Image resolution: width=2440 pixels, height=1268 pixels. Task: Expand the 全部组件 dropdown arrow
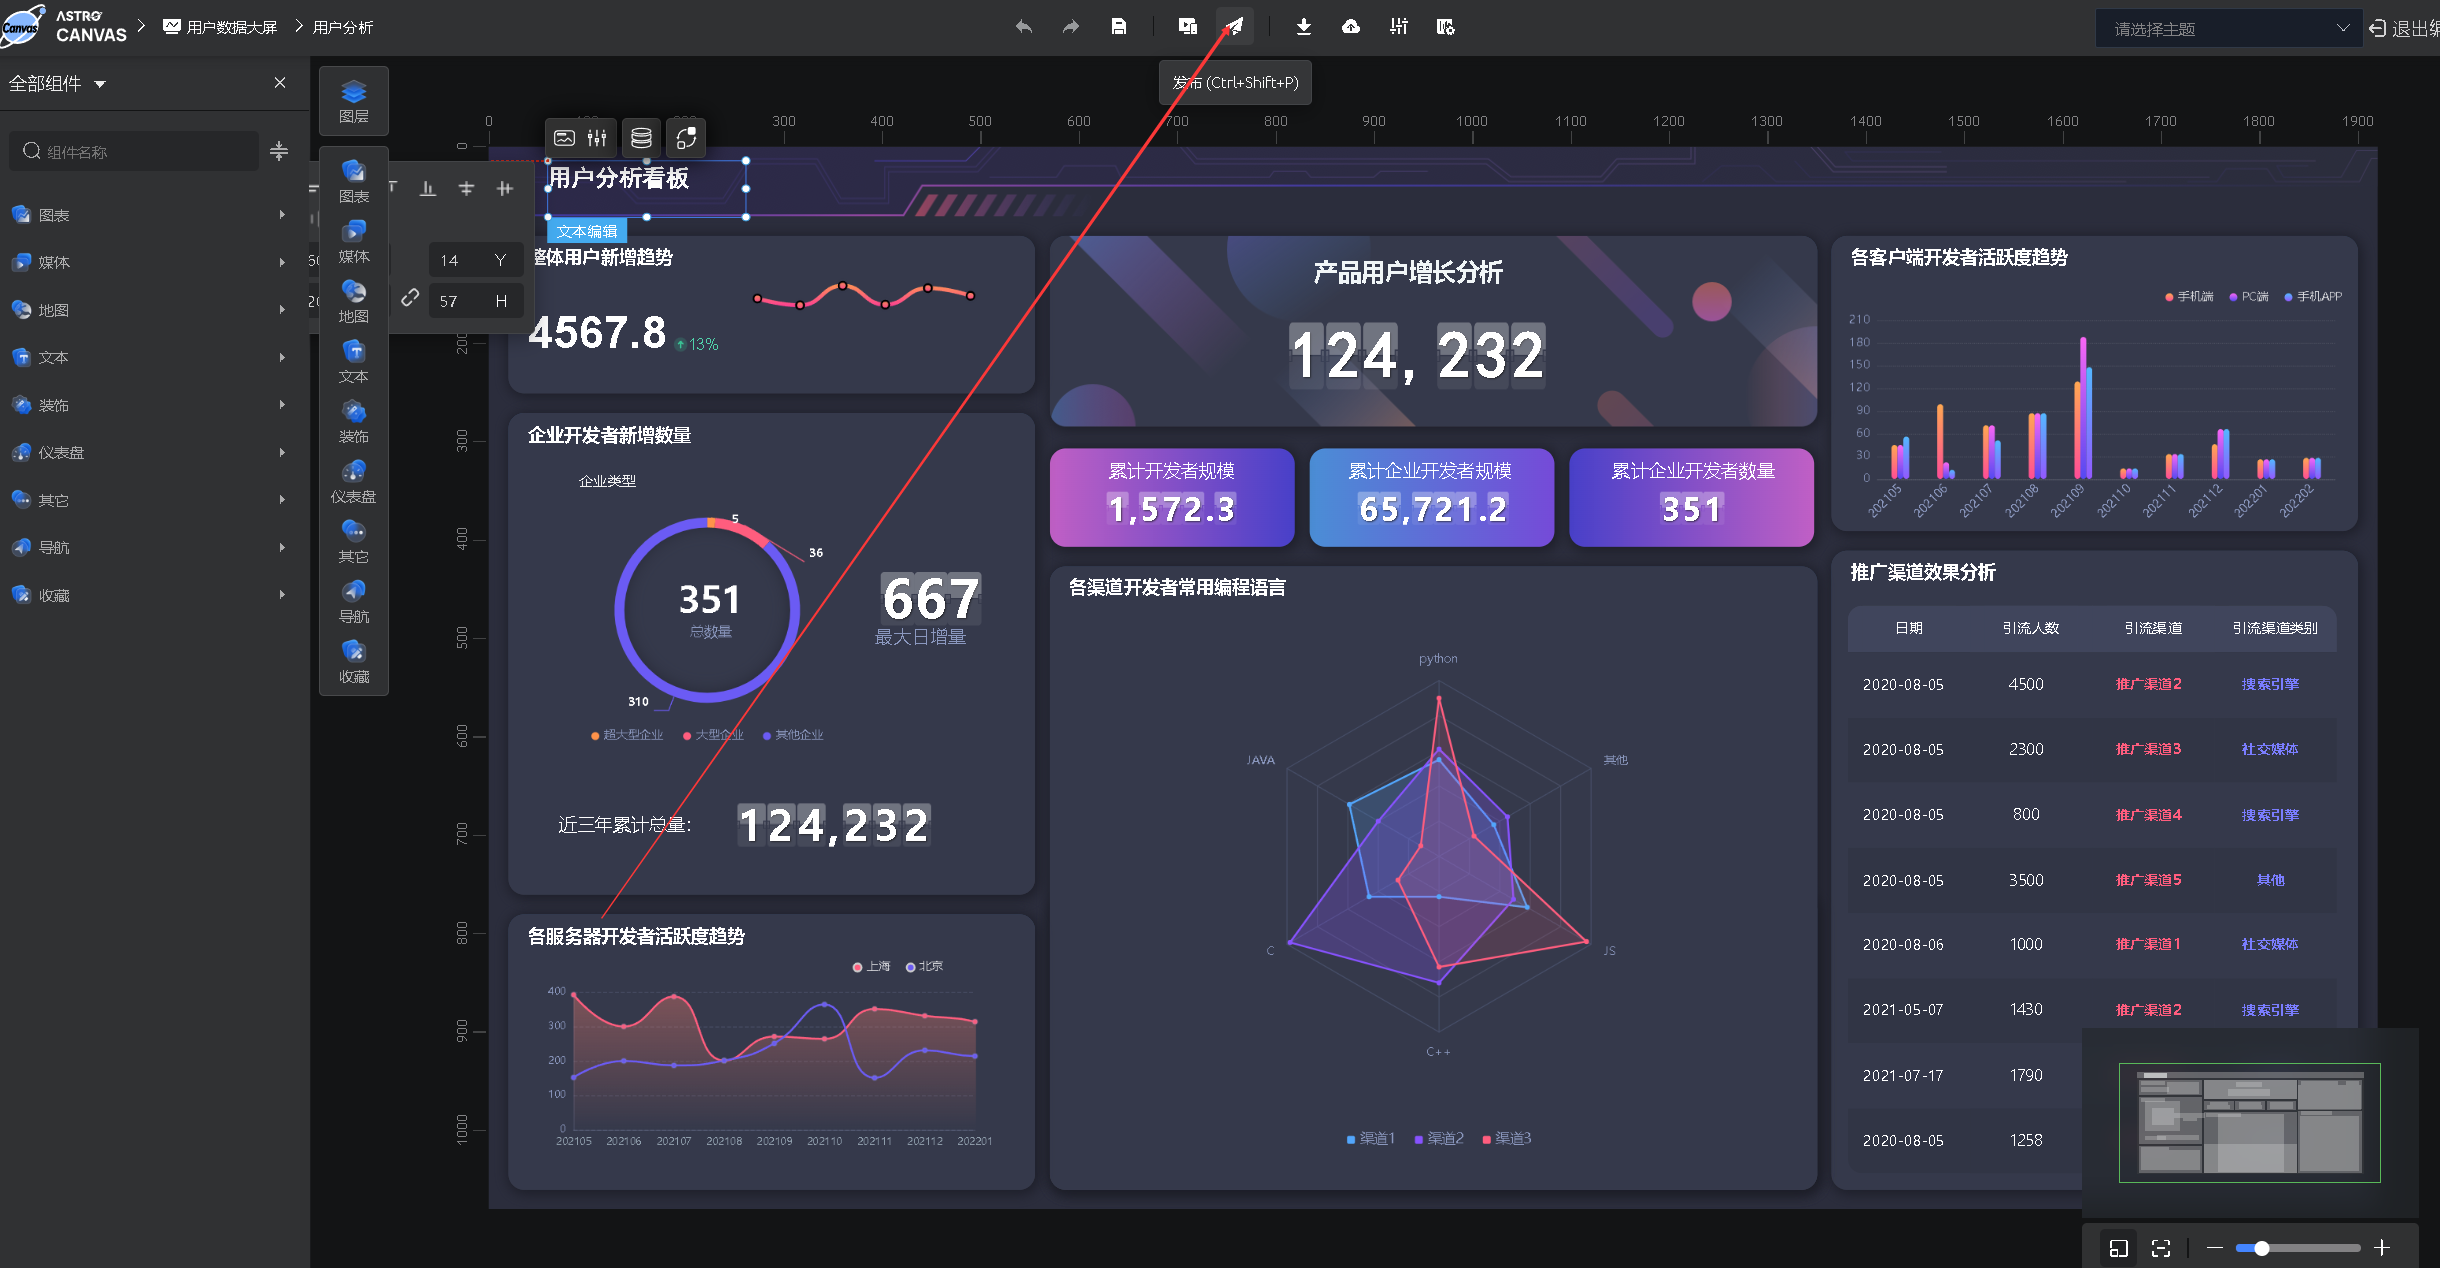pos(100,84)
